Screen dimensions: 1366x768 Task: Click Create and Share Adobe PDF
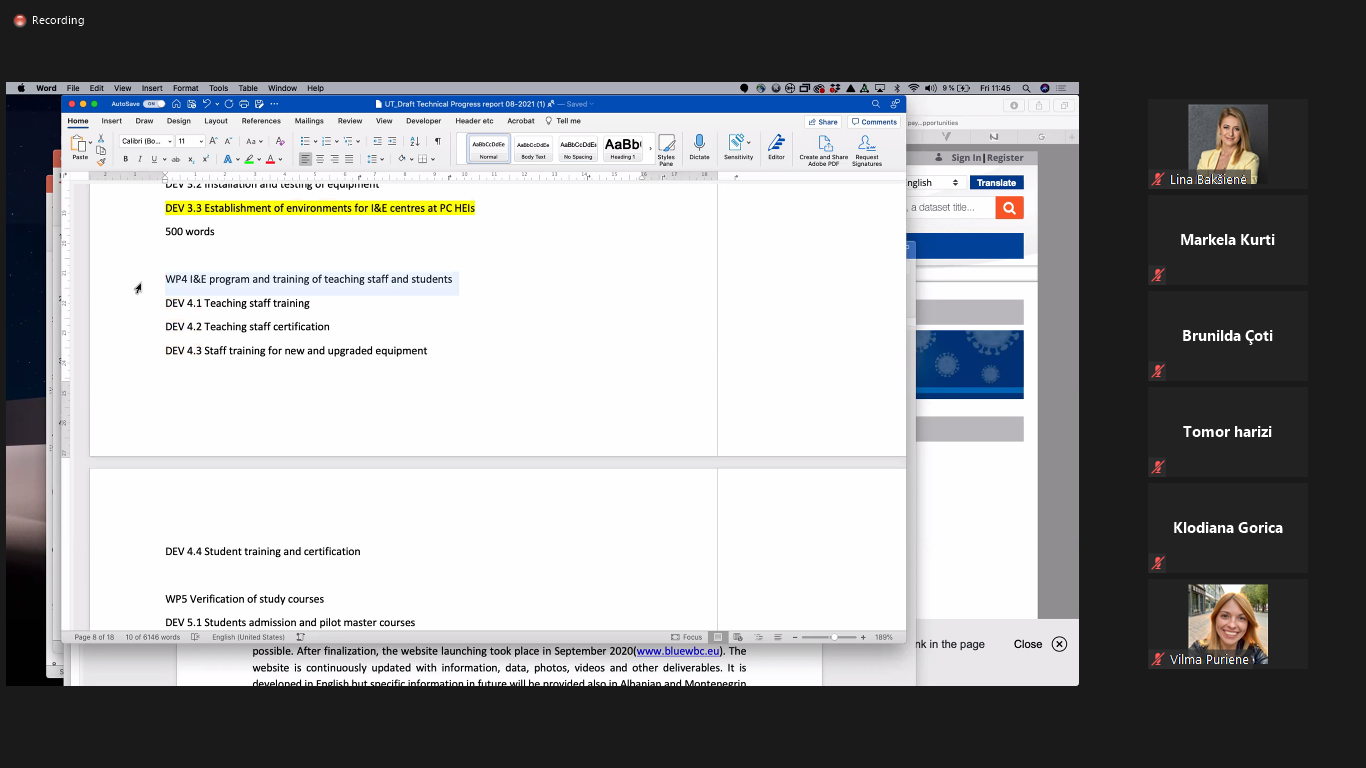[x=823, y=150]
